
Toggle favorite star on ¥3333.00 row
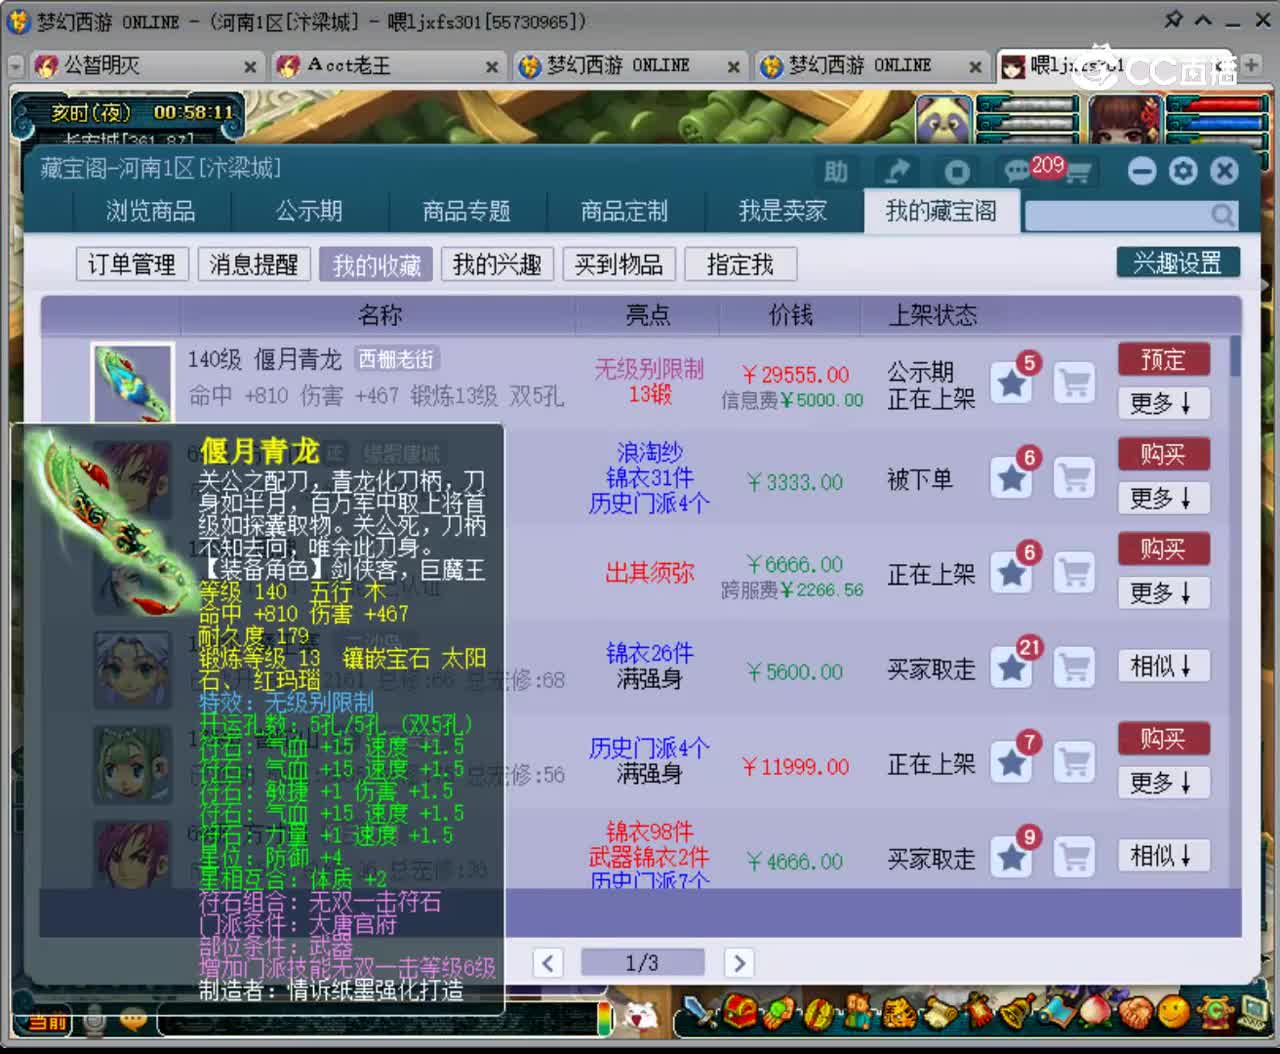coord(1012,479)
